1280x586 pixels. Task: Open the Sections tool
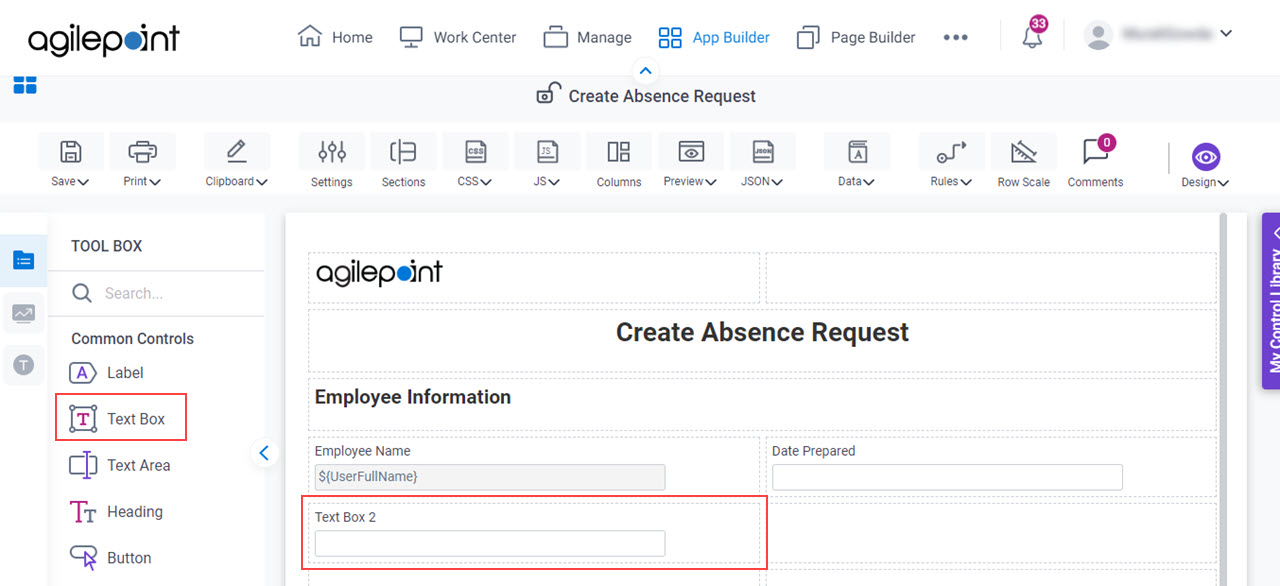[x=403, y=162]
